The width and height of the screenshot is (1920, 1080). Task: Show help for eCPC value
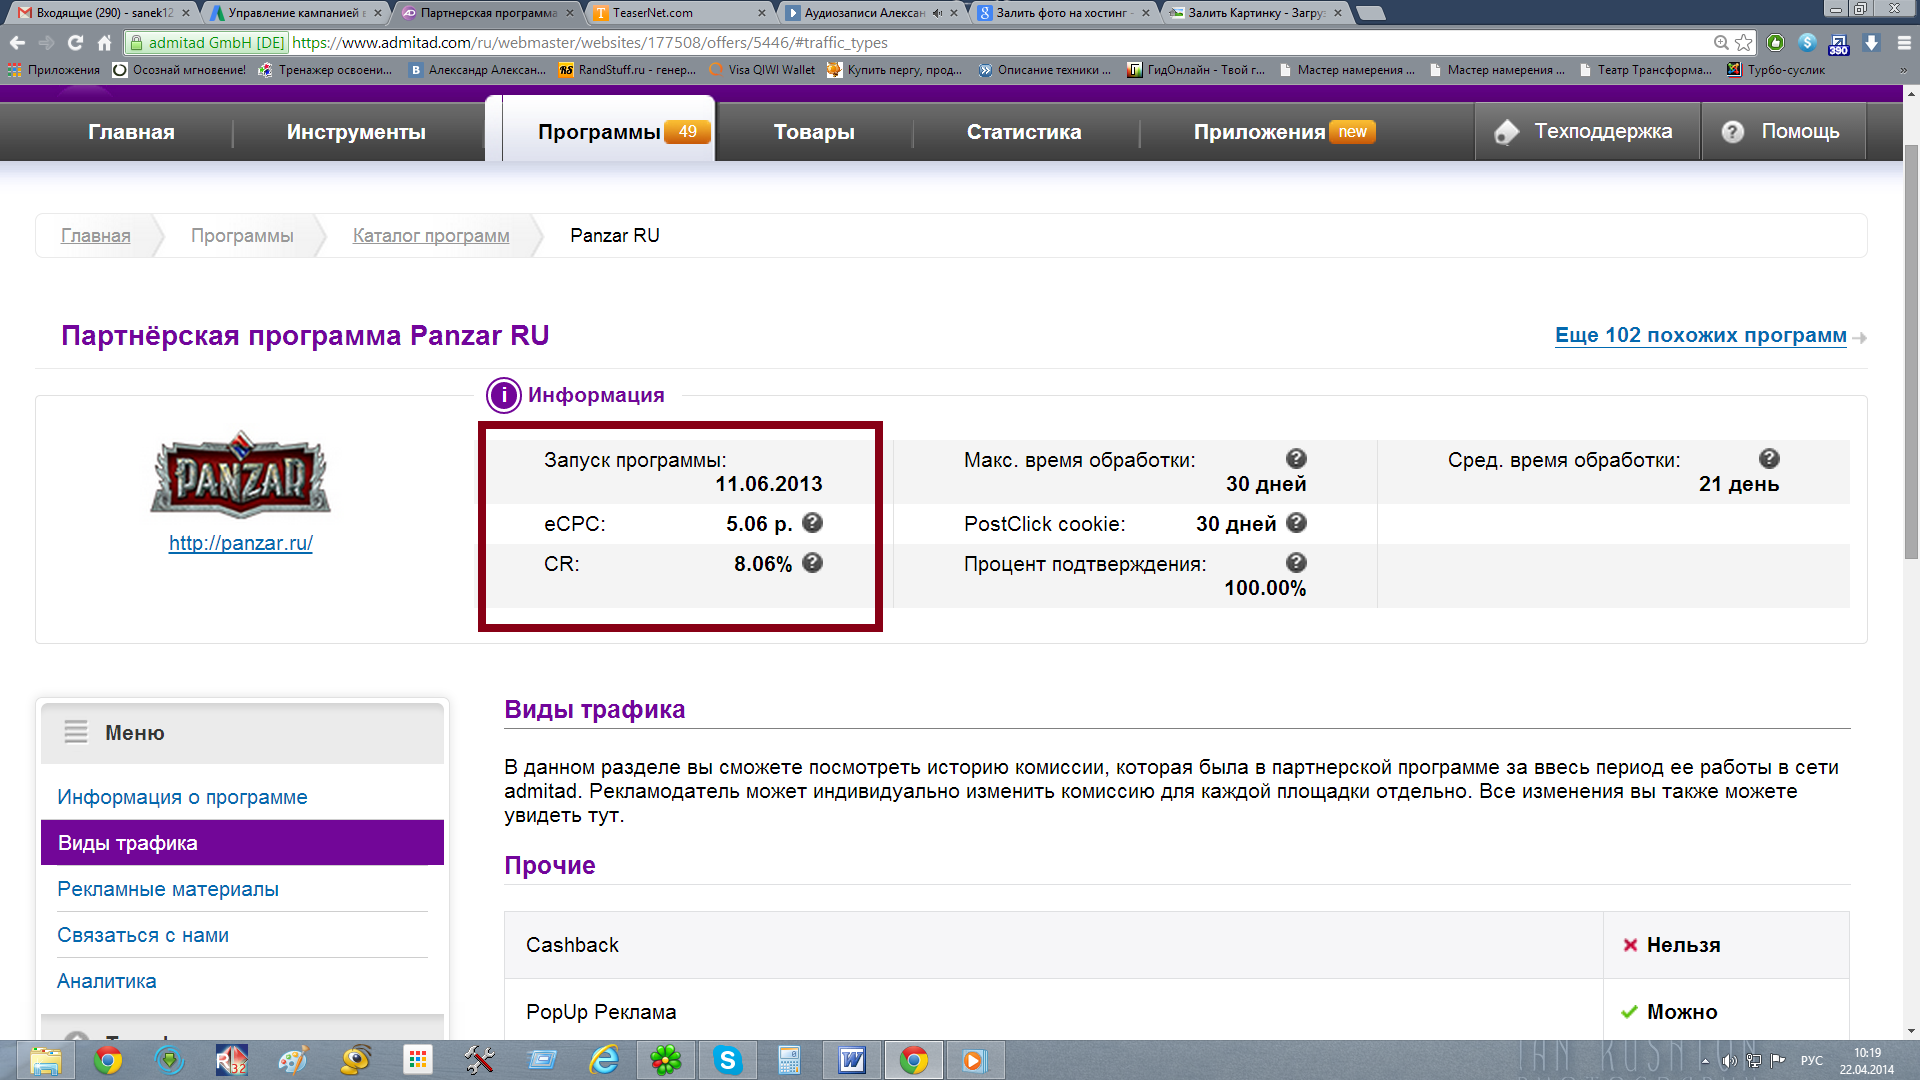tap(812, 523)
